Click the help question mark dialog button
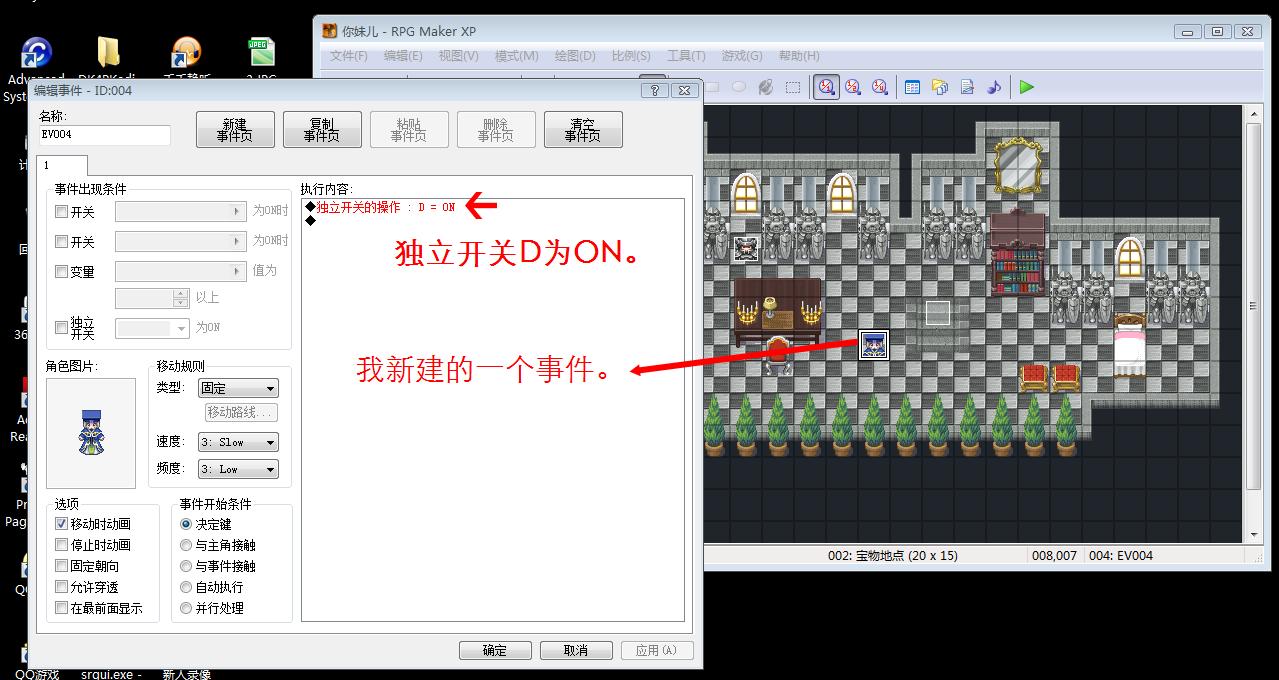This screenshot has height=680, width=1279. click(x=654, y=90)
